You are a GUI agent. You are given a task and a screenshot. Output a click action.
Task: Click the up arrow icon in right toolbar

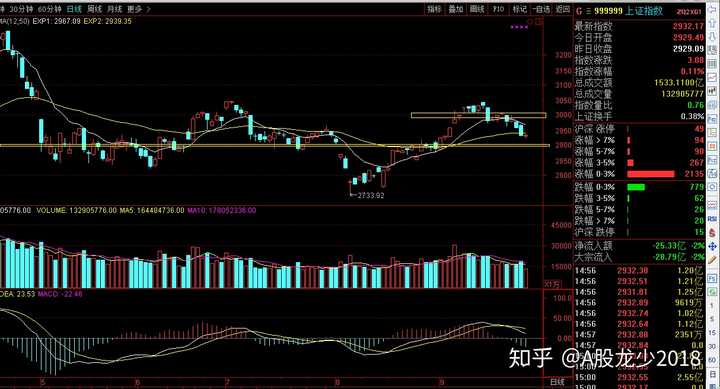coord(712,22)
